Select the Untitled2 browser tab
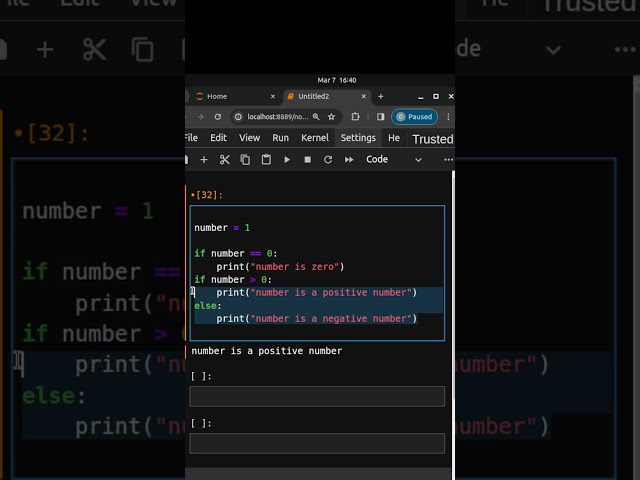640x480 pixels. point(327,96)
